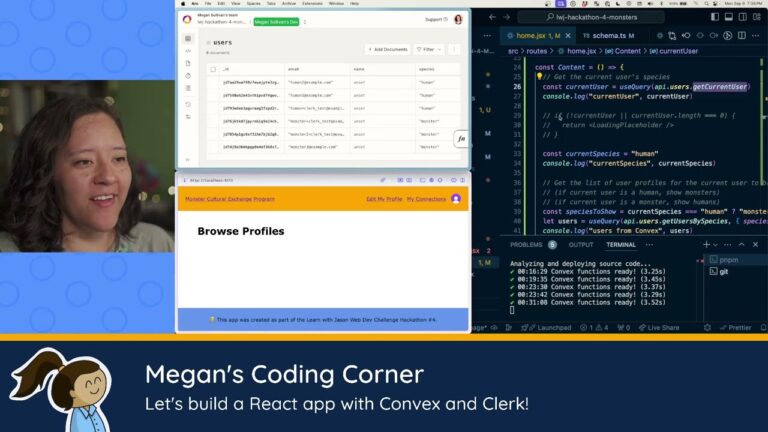Click the My Connections link
The height and width of the screenshot is (432, 768).
426,199
